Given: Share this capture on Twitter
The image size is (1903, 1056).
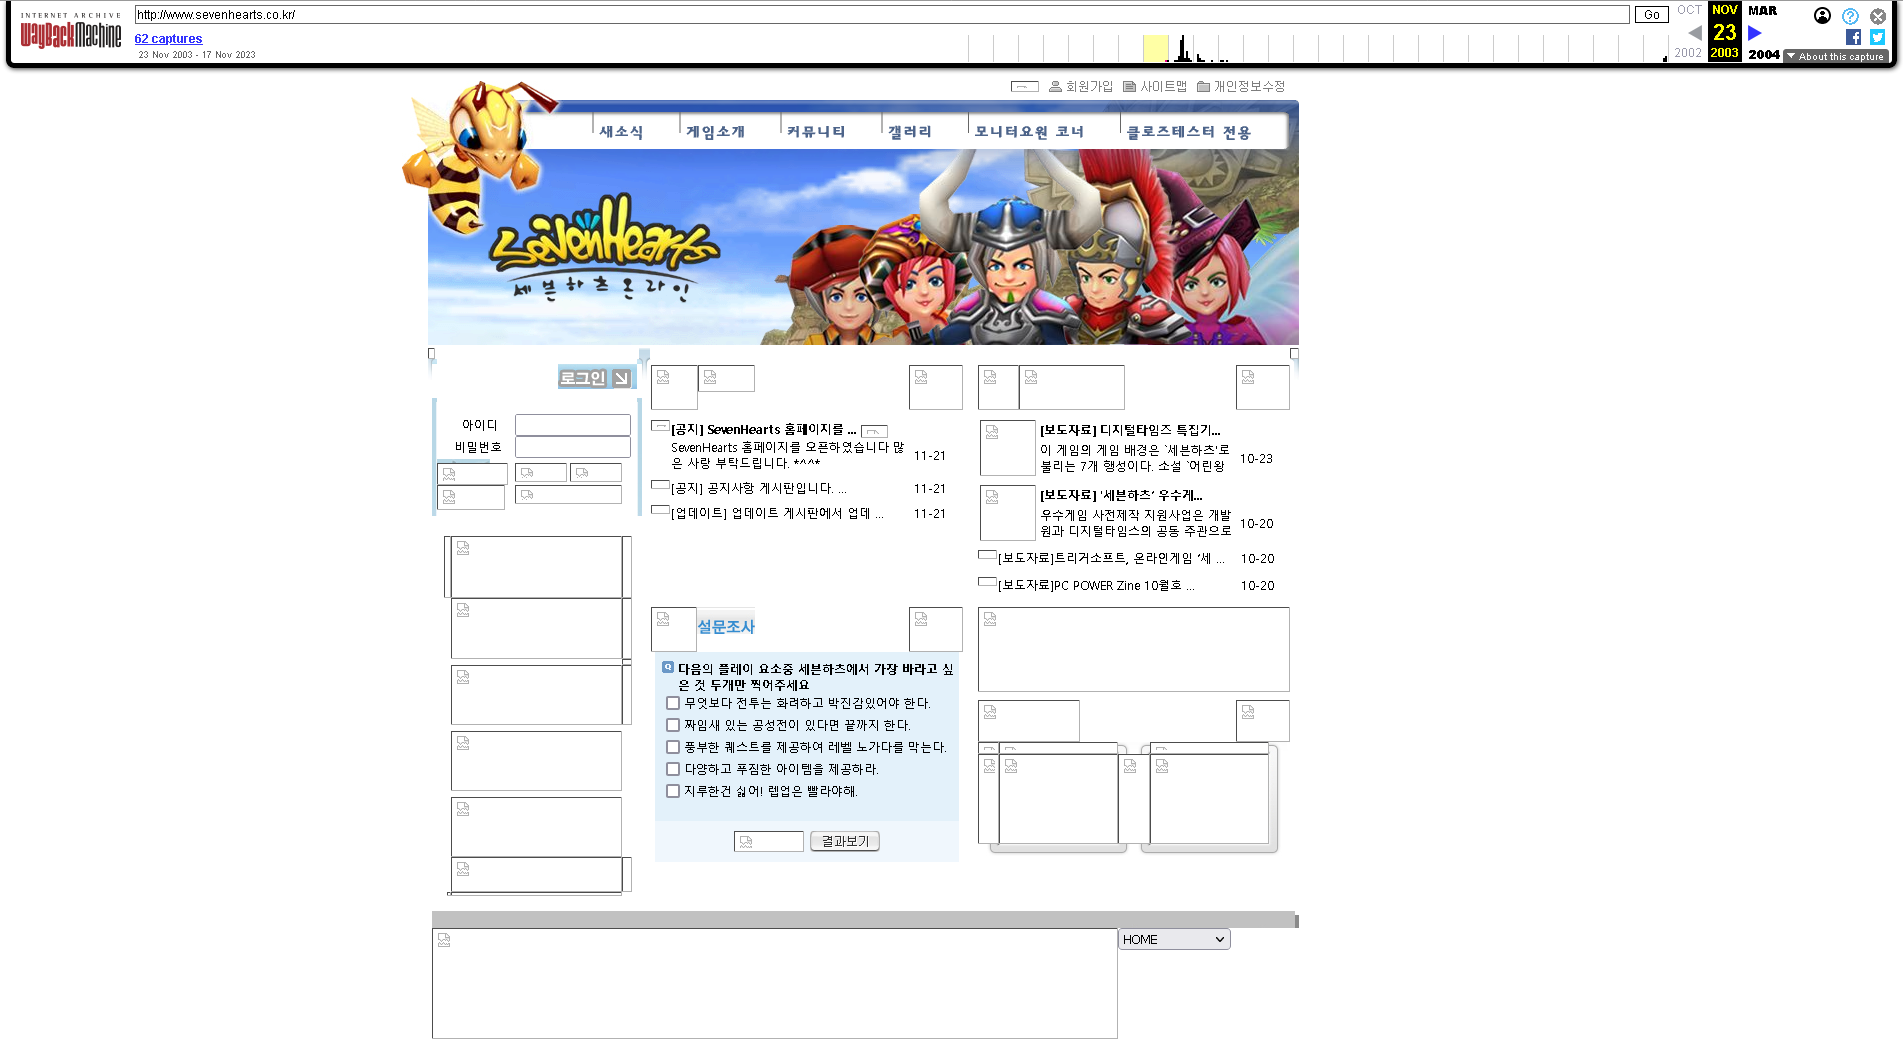Looking at the screenshot, I should point(1877,37).
